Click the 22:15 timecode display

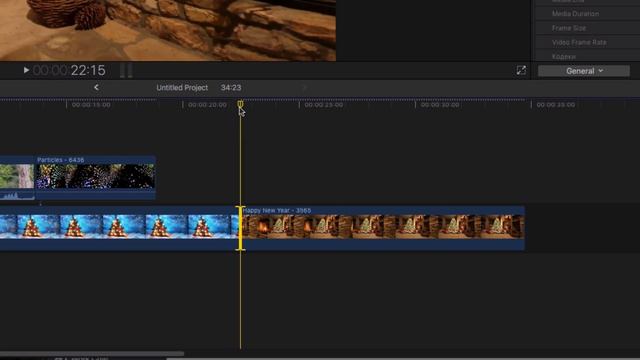point(69,71)
